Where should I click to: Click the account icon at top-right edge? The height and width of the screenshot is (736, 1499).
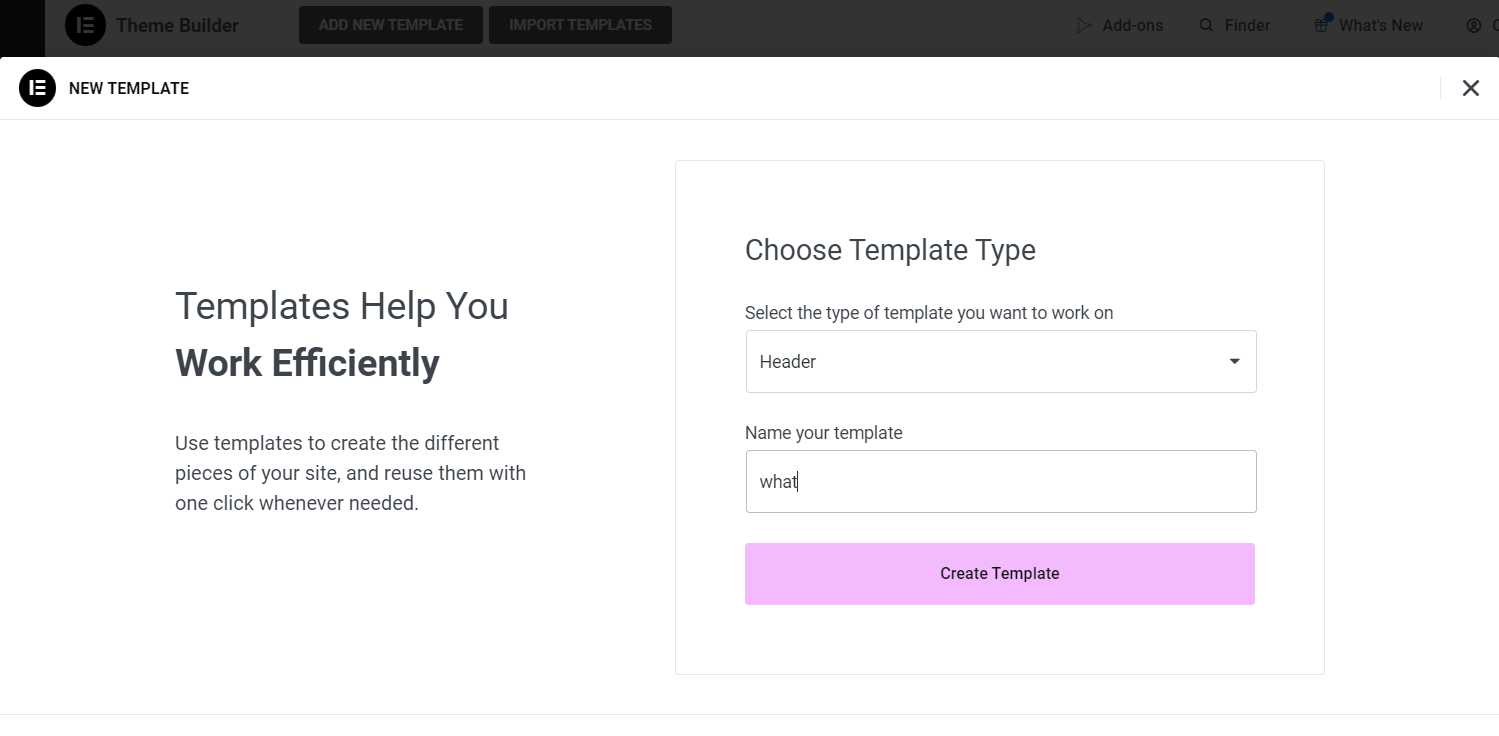tap(1474, 25)
